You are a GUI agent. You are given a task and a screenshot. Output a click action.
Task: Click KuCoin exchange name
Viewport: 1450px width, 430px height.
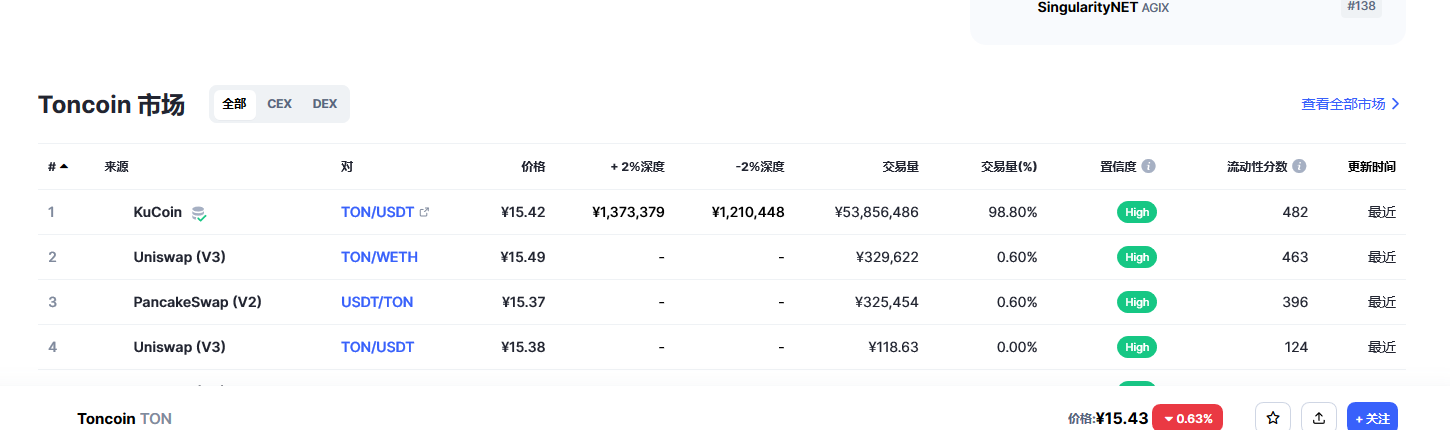tap(158, 212)
